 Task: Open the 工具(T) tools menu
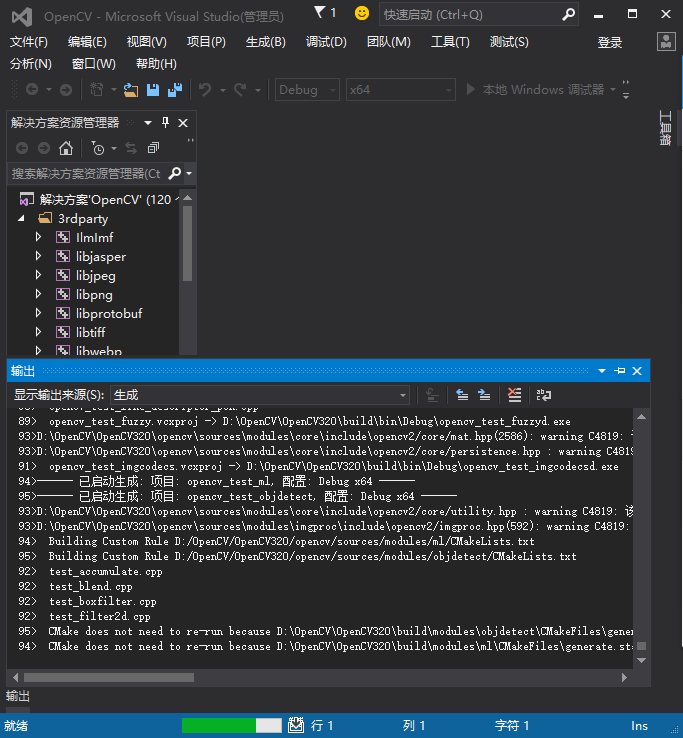(450, 42)
